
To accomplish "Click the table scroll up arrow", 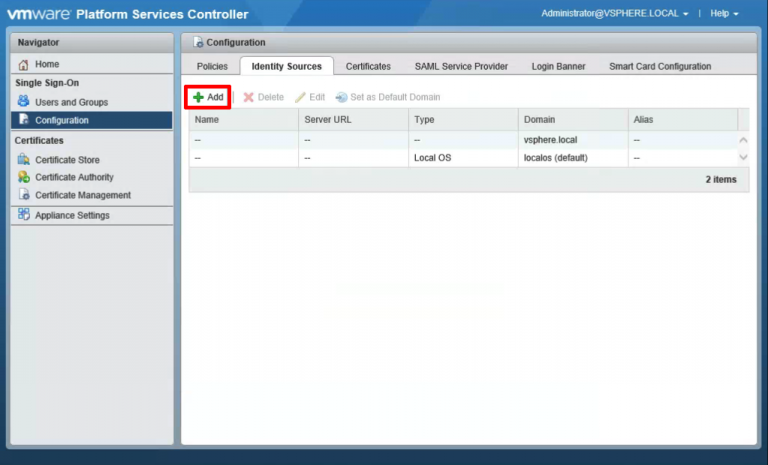I will tap(744, 140).
